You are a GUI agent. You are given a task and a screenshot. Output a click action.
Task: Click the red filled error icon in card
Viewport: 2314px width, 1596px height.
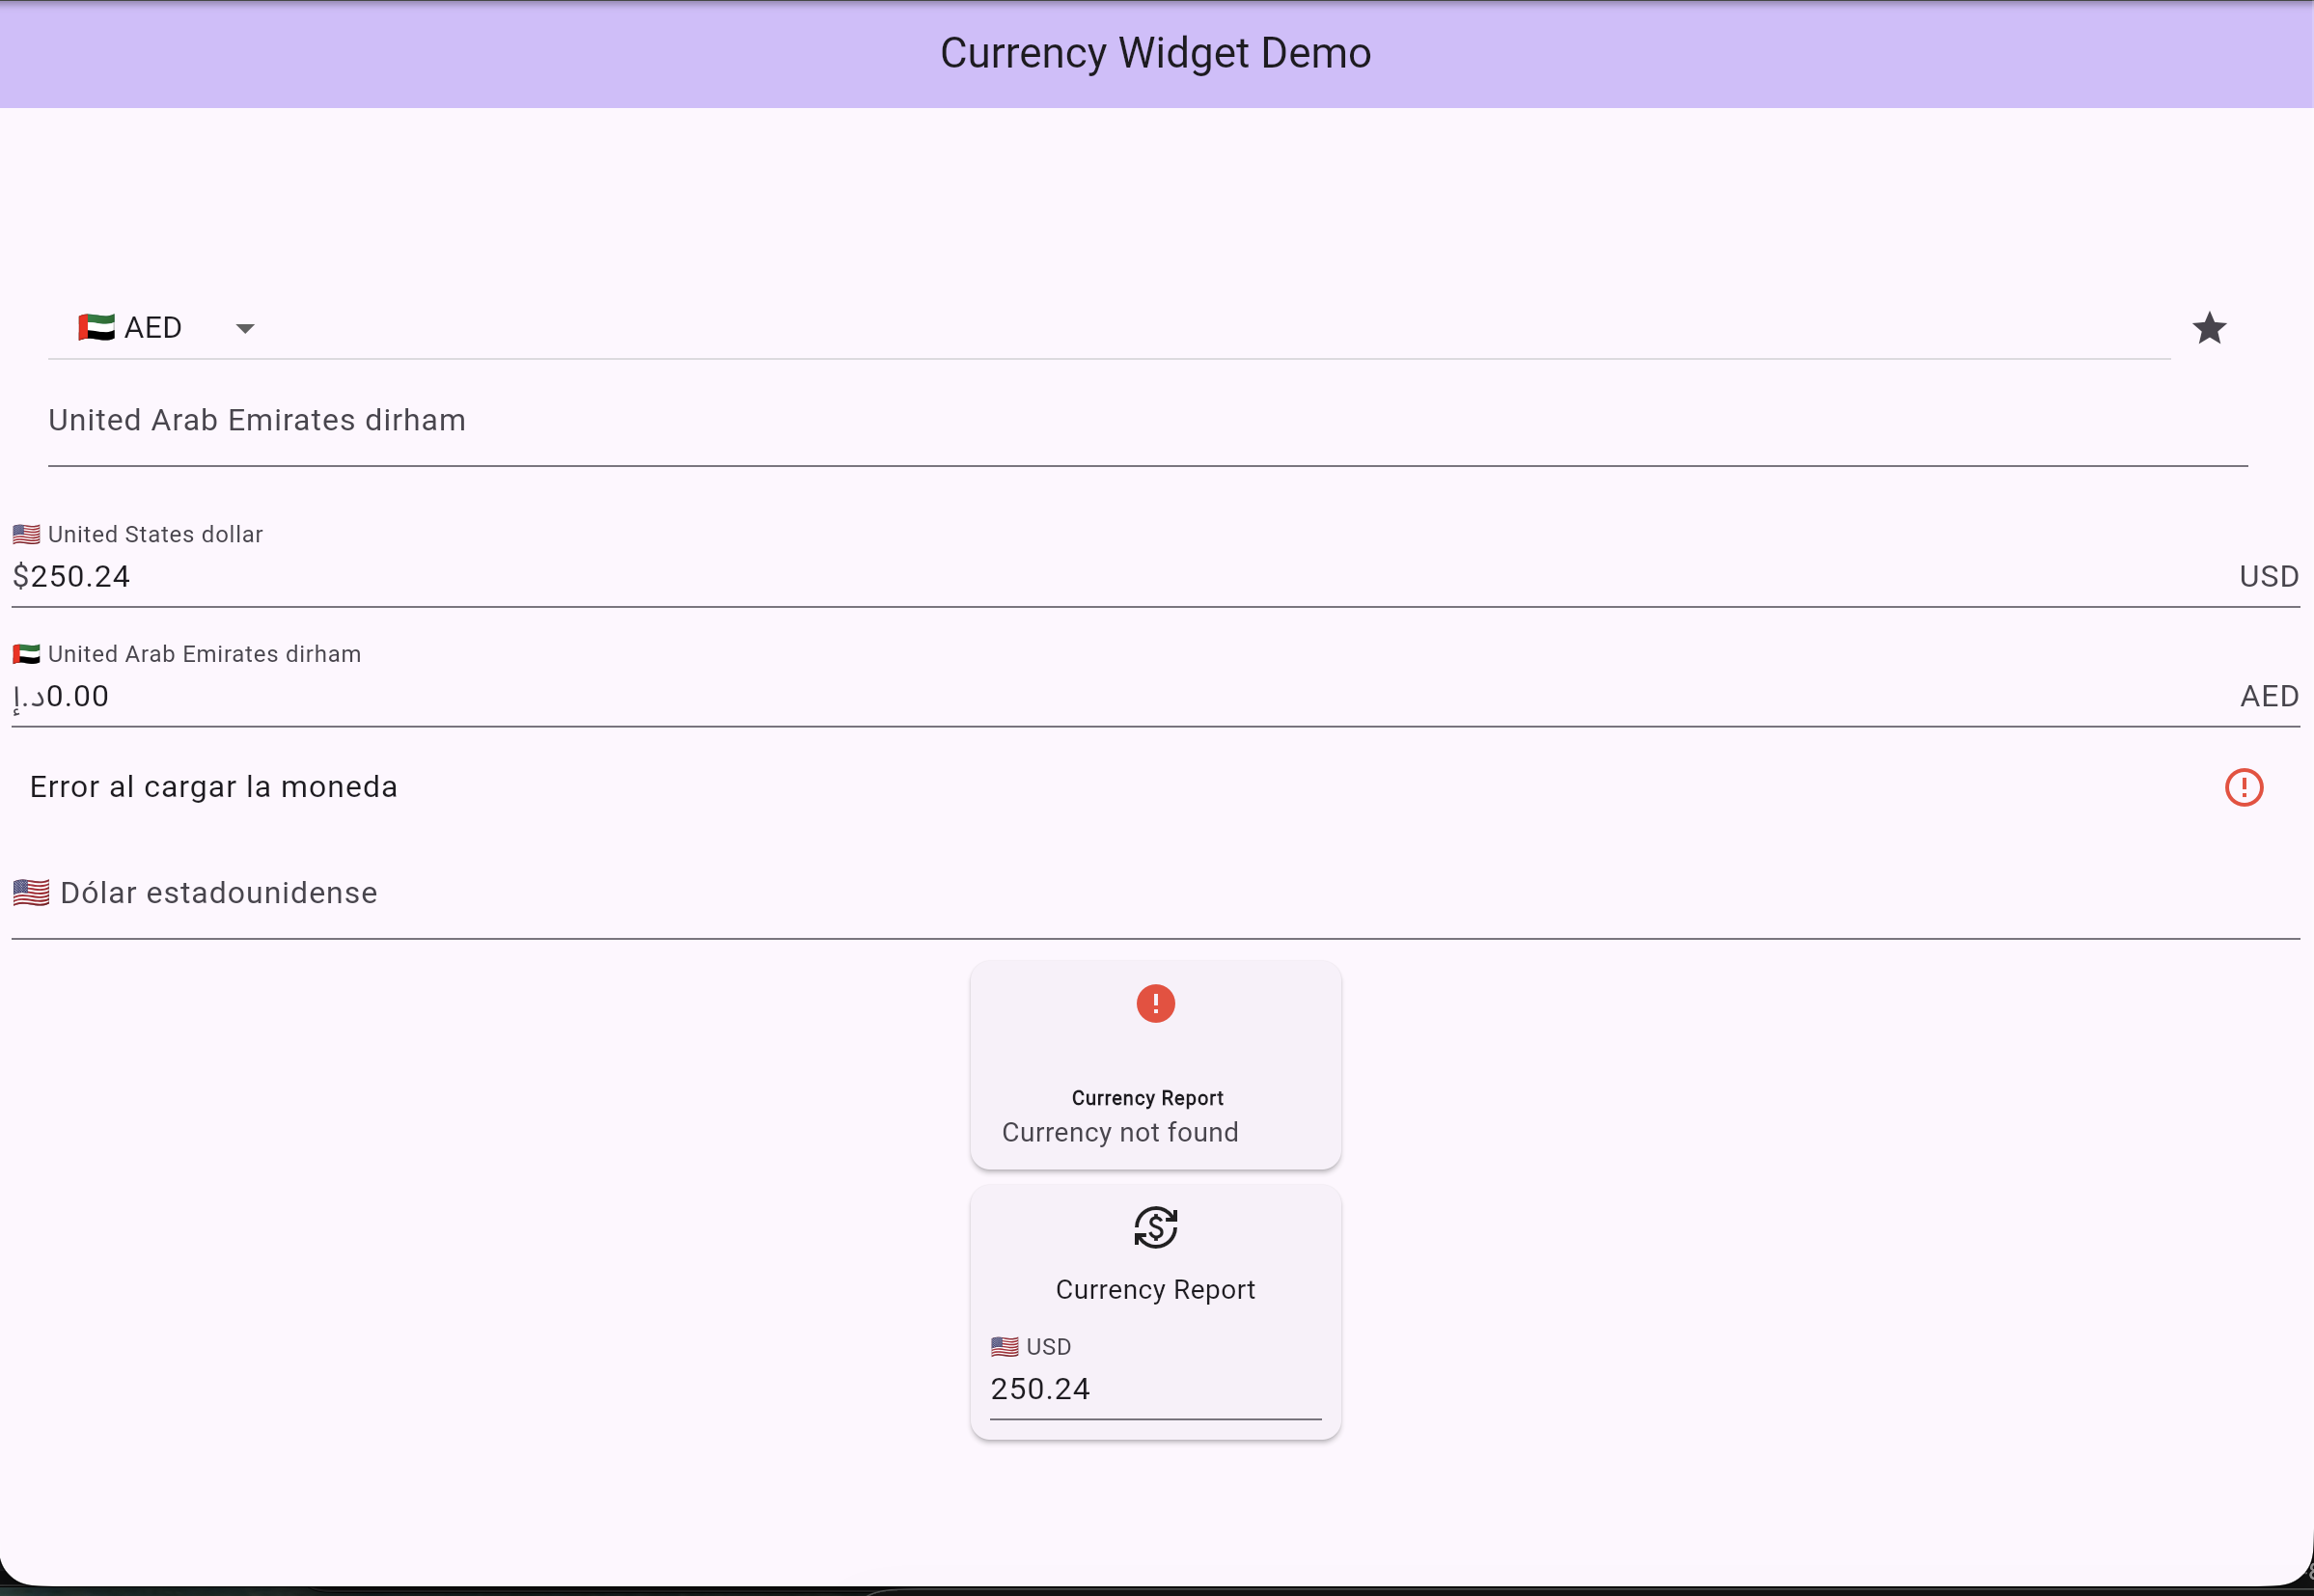point(1155,1003)
